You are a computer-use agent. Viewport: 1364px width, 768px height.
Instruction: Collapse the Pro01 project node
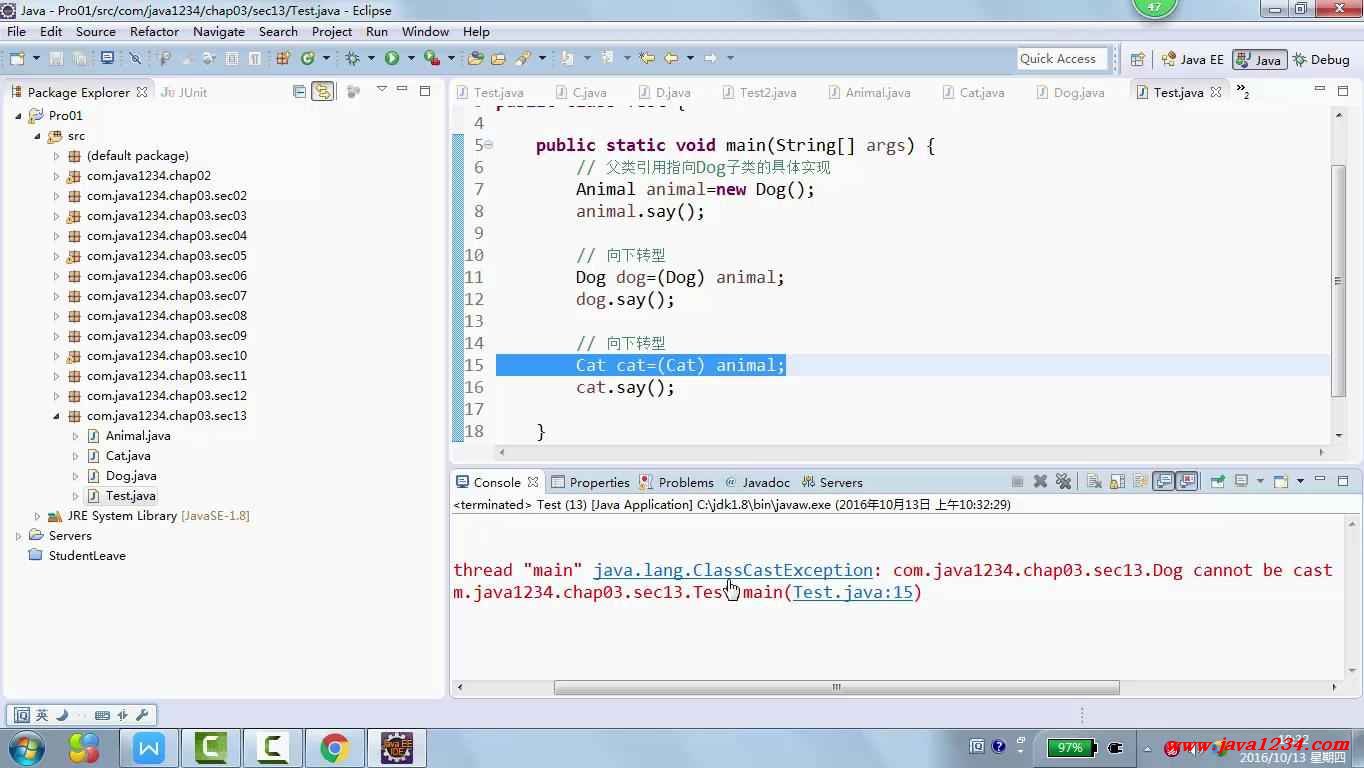pos(18,115)
